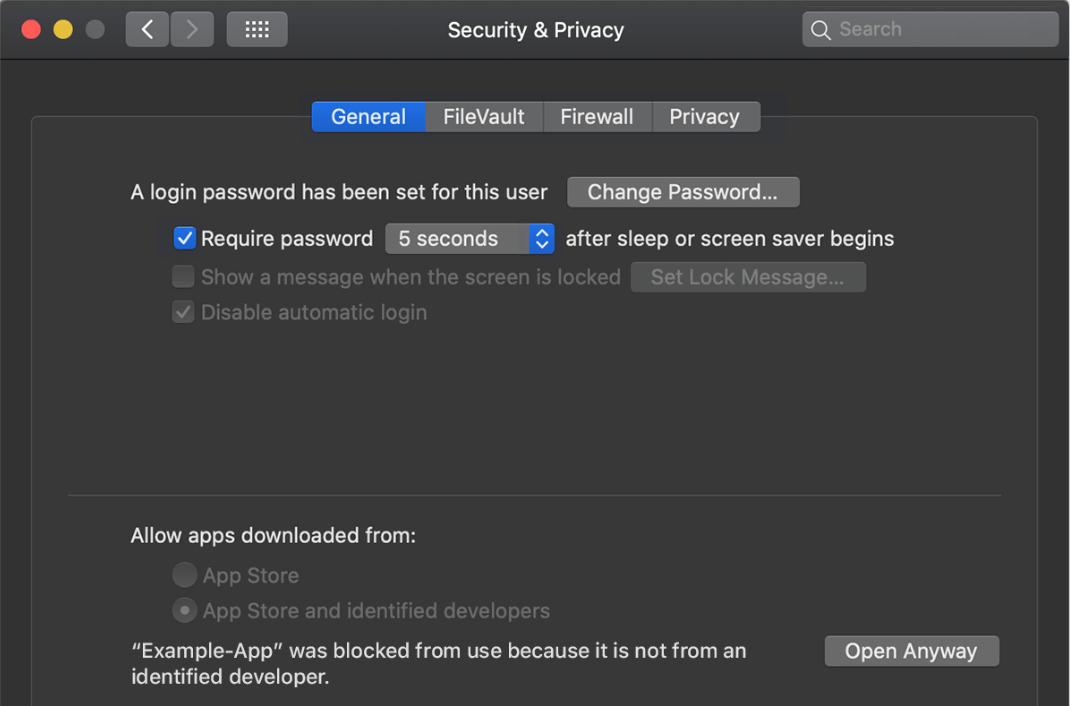Click the search magnifier icon
Image resolution: width=1070 pixels, height=706 pixels.
tap(820, 29)
